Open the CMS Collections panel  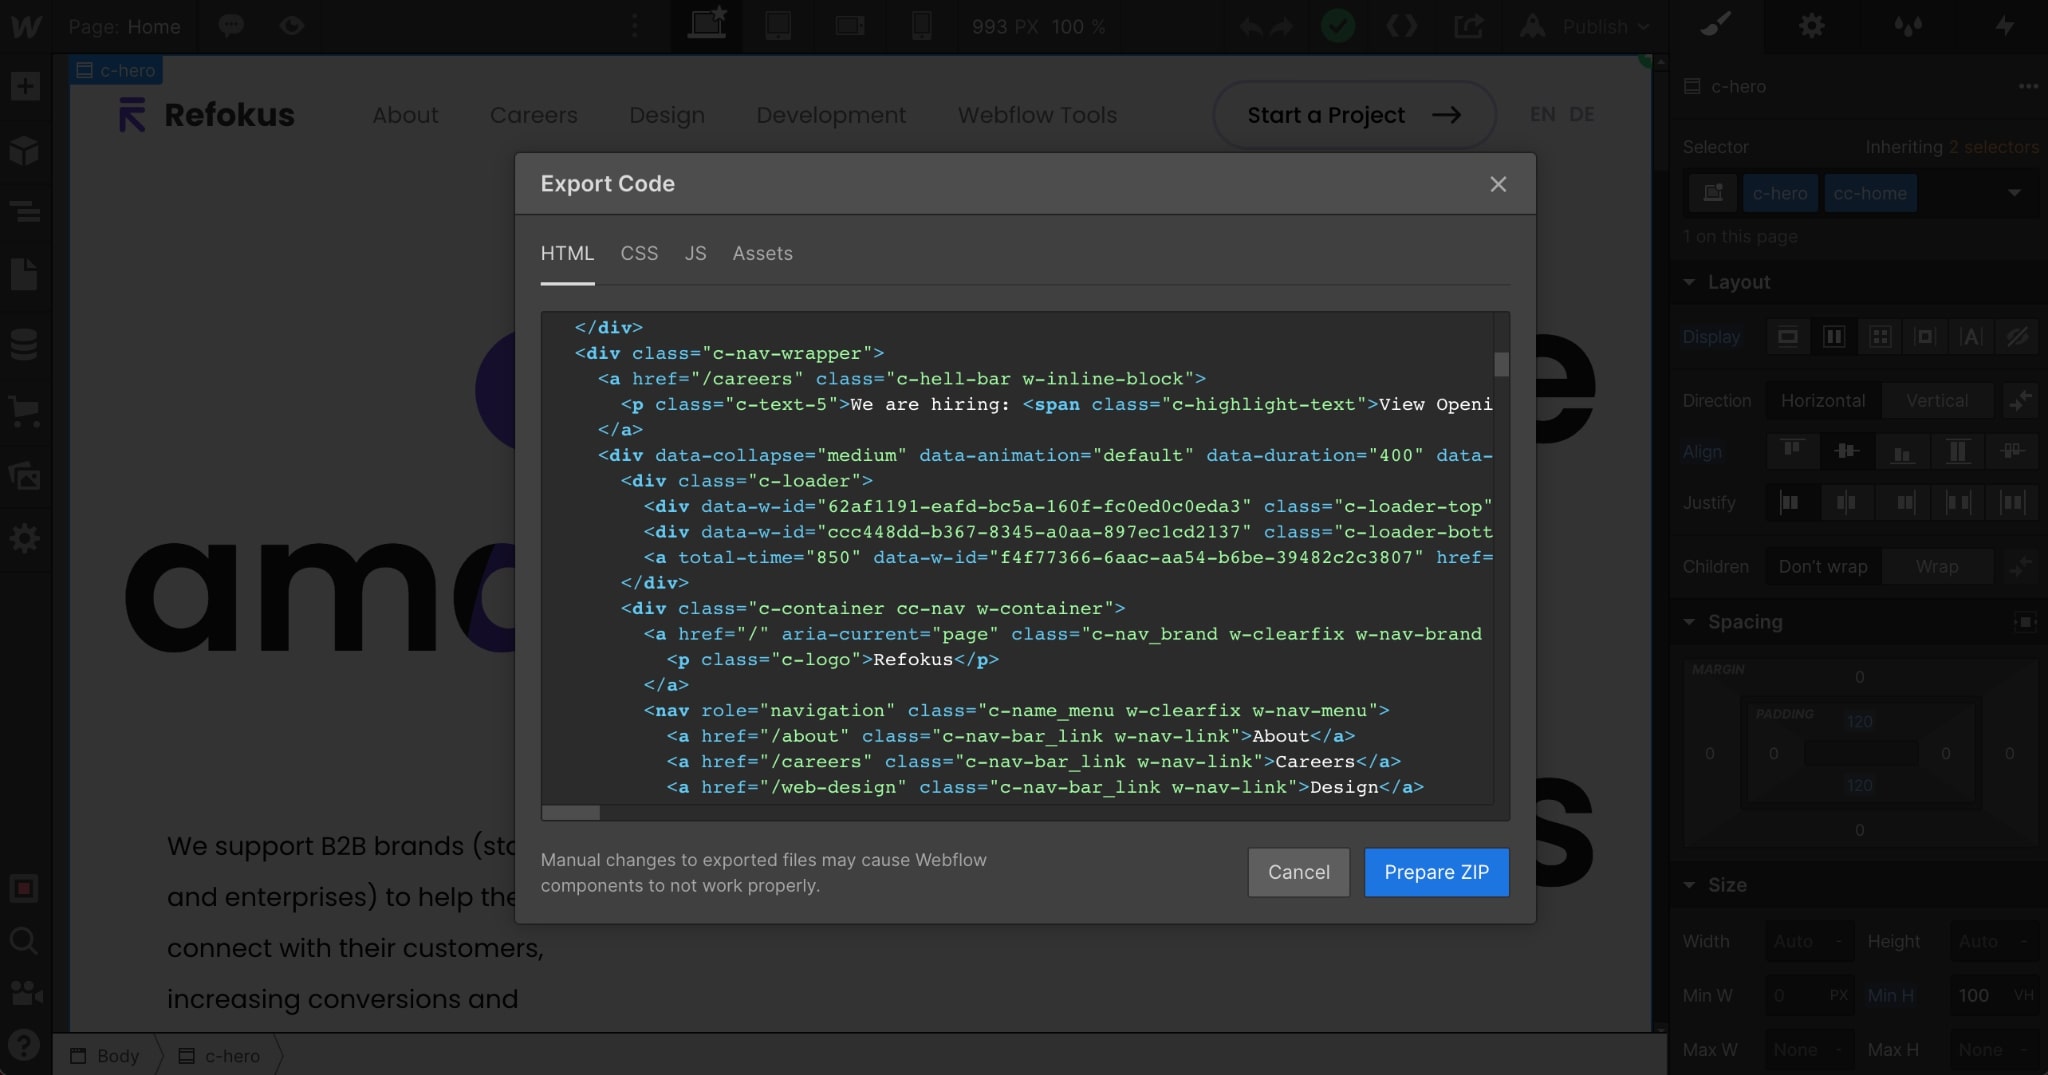coord(25,343)
